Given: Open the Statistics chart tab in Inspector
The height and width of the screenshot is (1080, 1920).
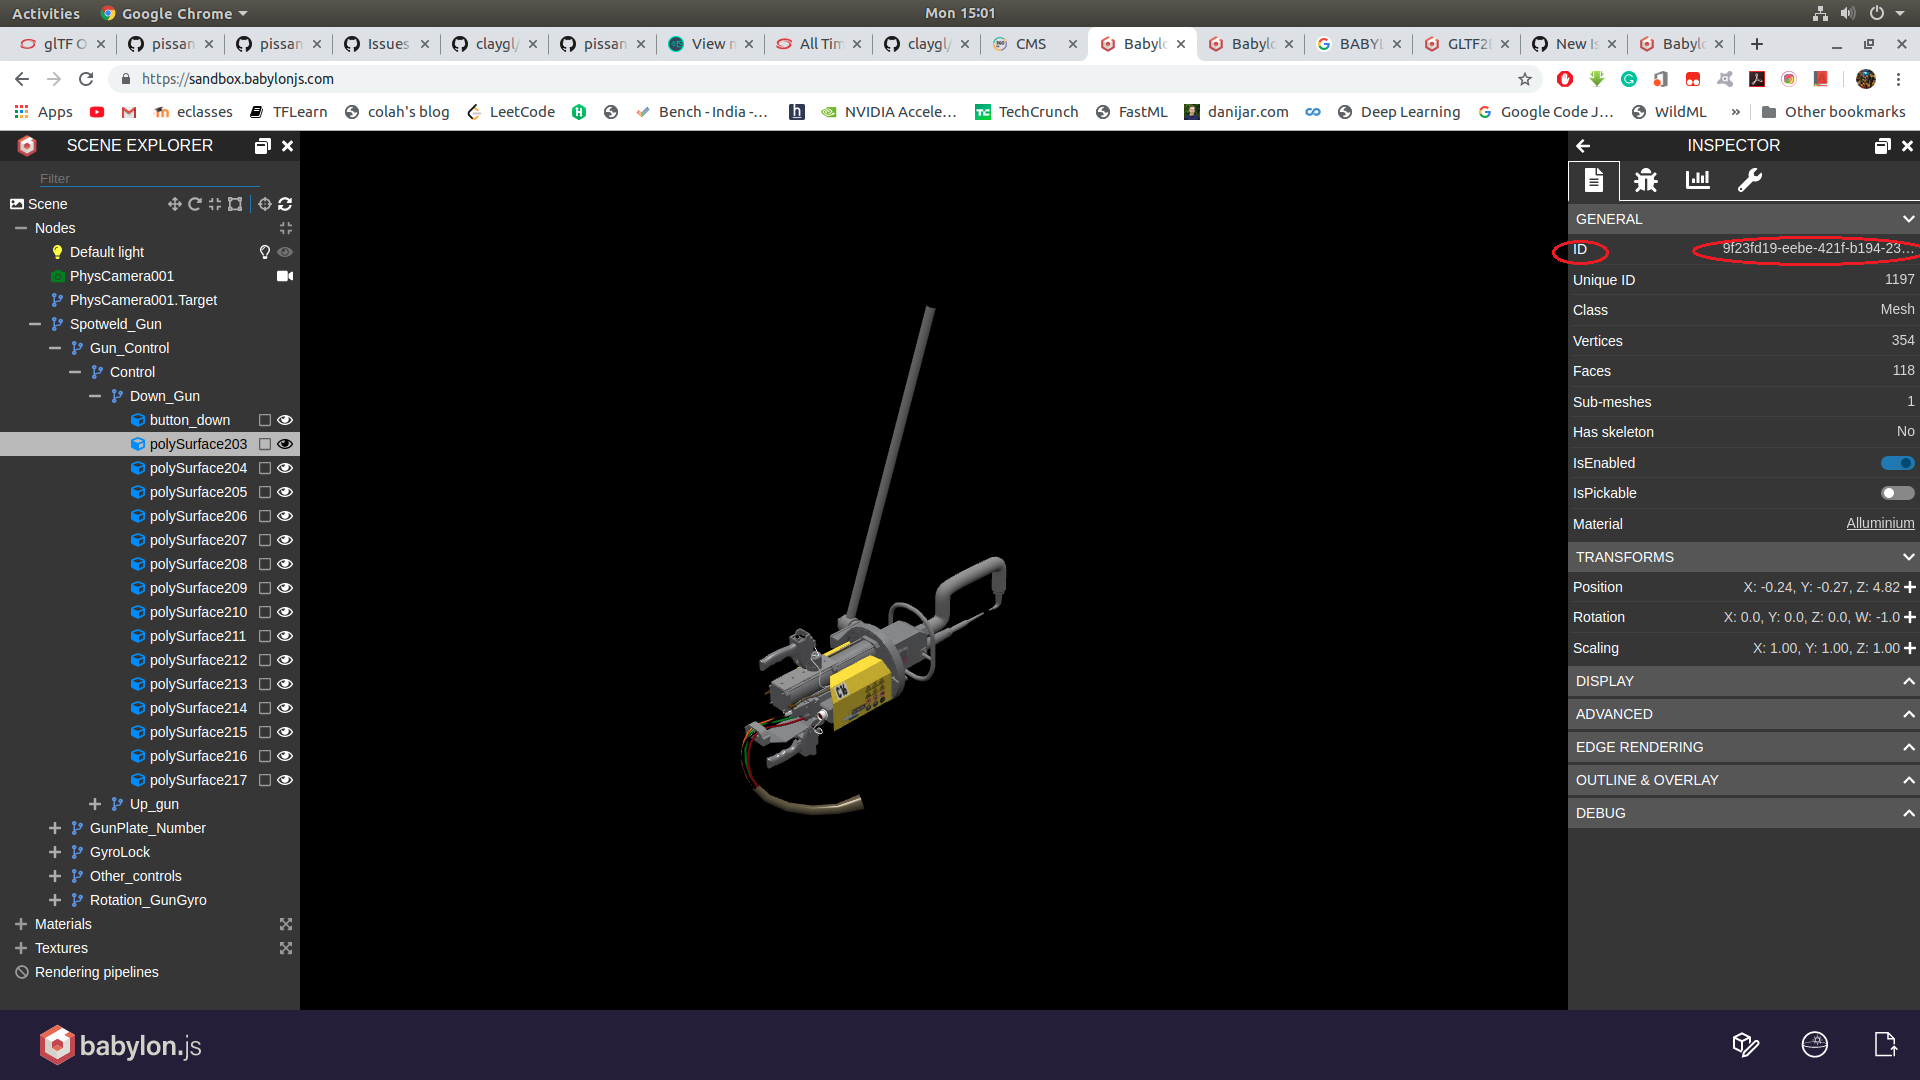Looking at the screenshot, I should pyautogui.click(x=1697, y=180).
